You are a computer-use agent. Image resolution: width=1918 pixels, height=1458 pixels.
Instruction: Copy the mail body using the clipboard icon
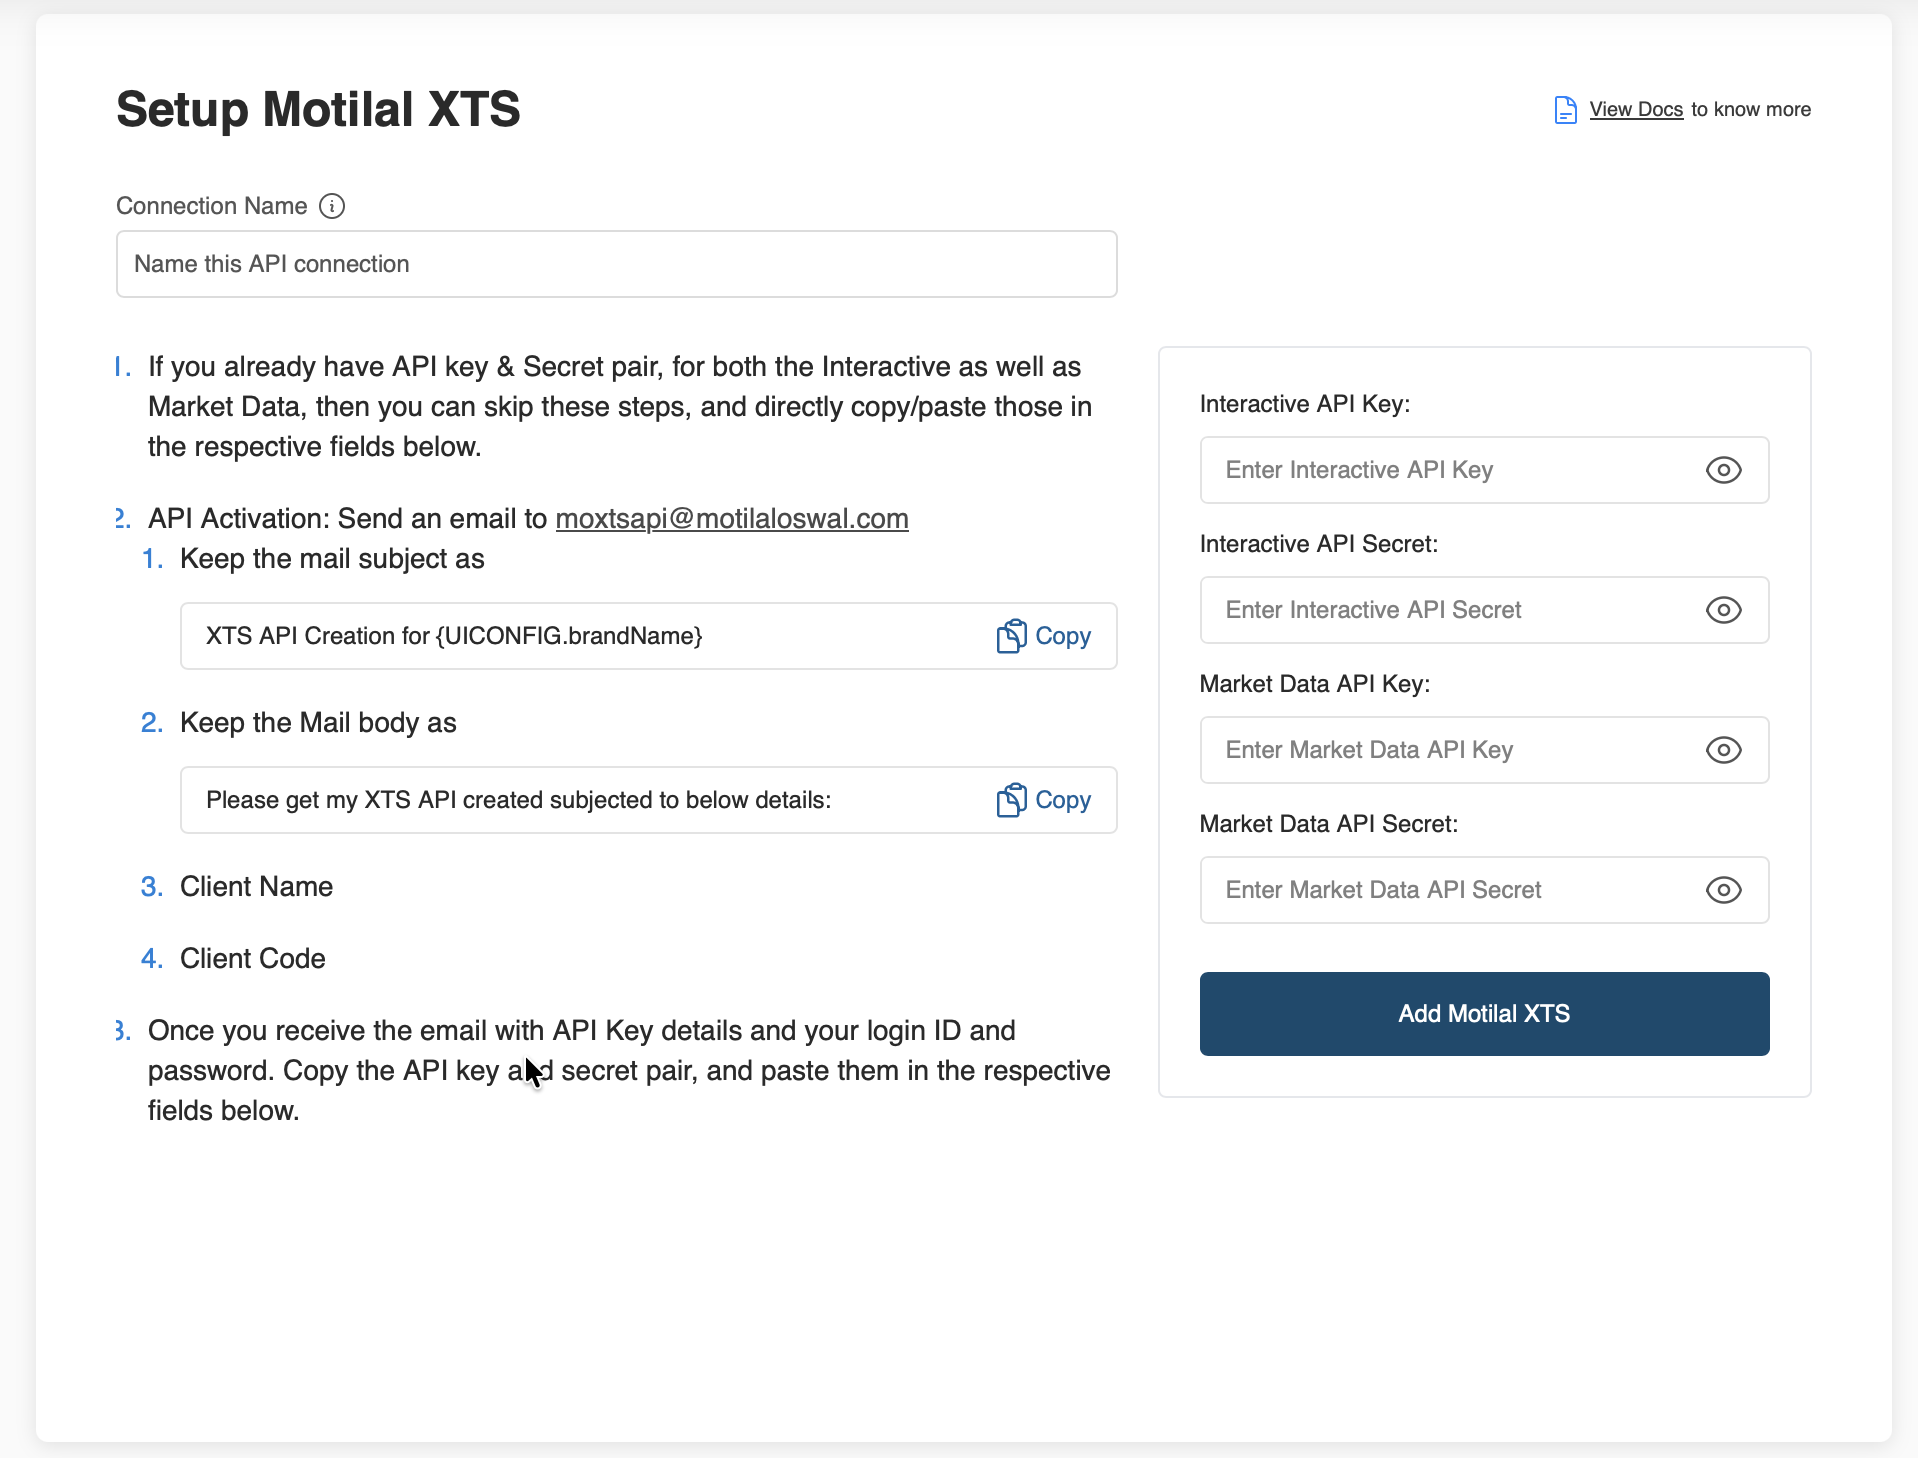1012,800
